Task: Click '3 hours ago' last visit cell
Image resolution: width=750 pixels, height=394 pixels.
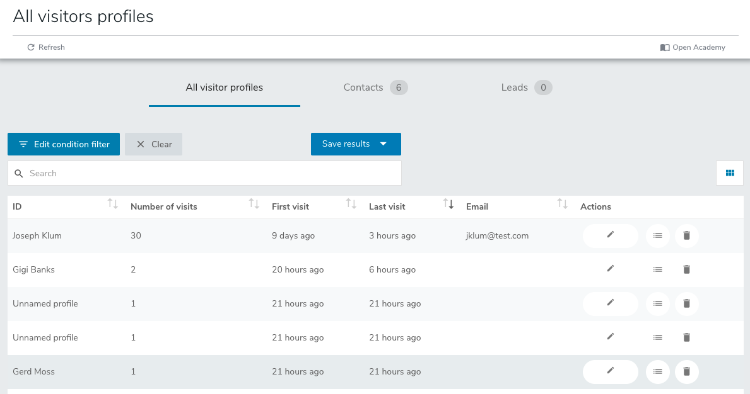Action: tap(392, 236)
